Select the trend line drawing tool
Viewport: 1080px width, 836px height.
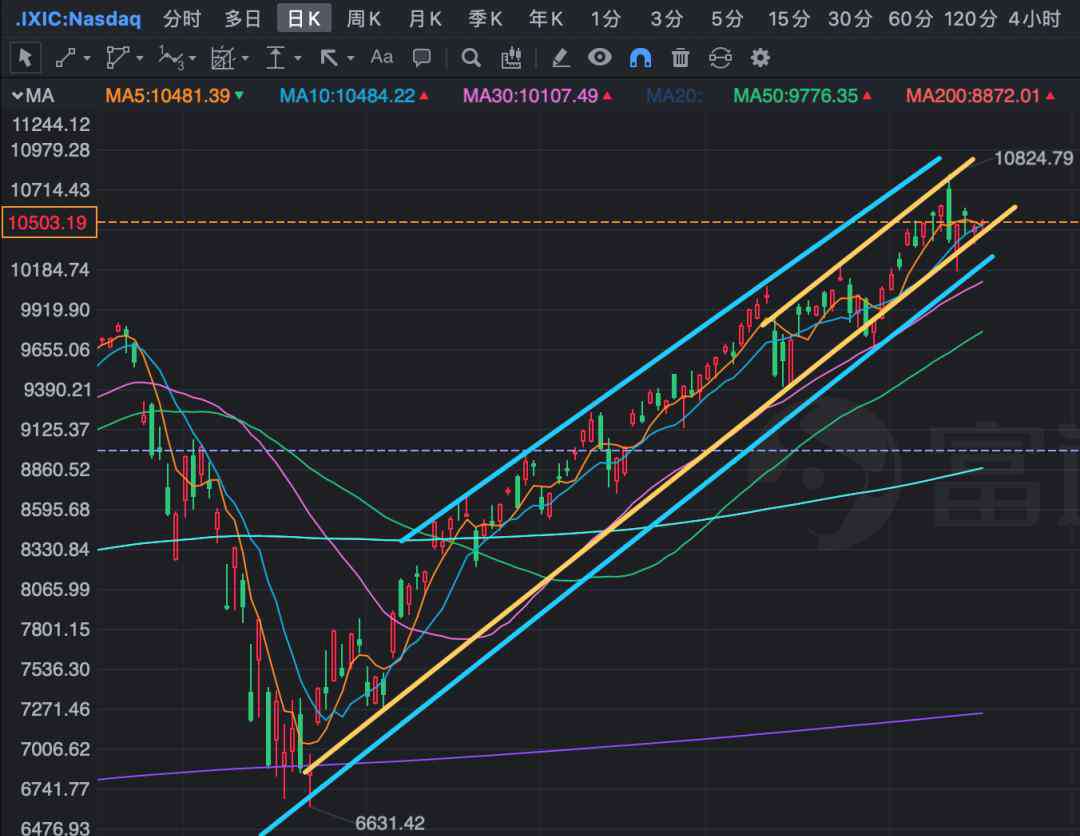[x=65, y=58]
